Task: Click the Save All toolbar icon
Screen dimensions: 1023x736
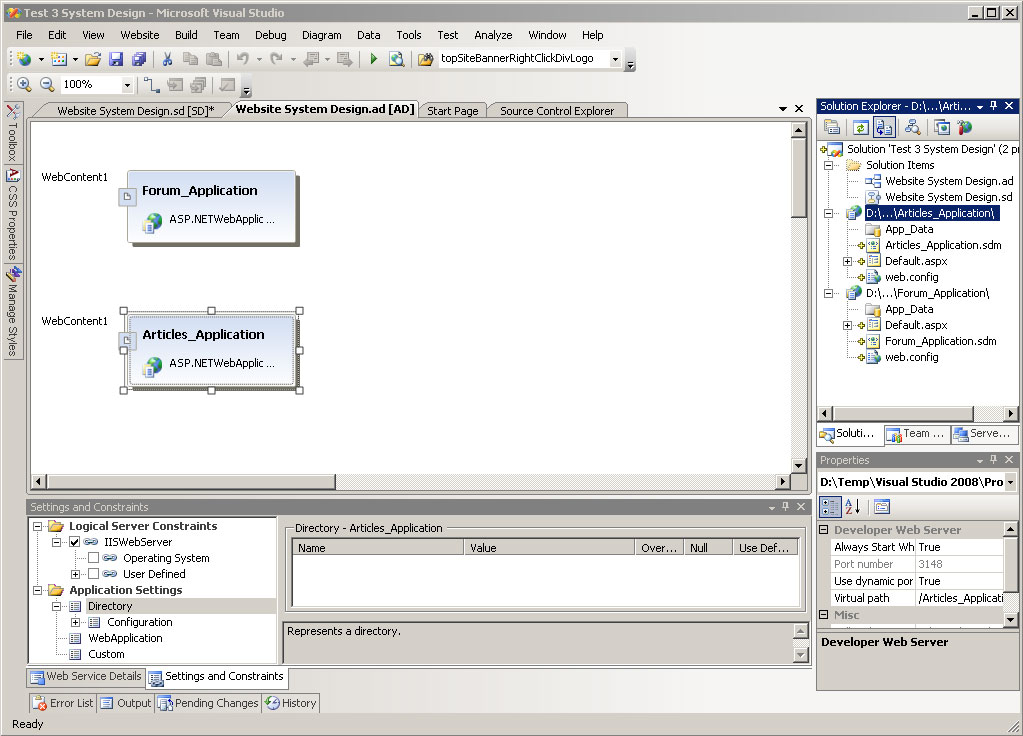Action: pos(139,59)
